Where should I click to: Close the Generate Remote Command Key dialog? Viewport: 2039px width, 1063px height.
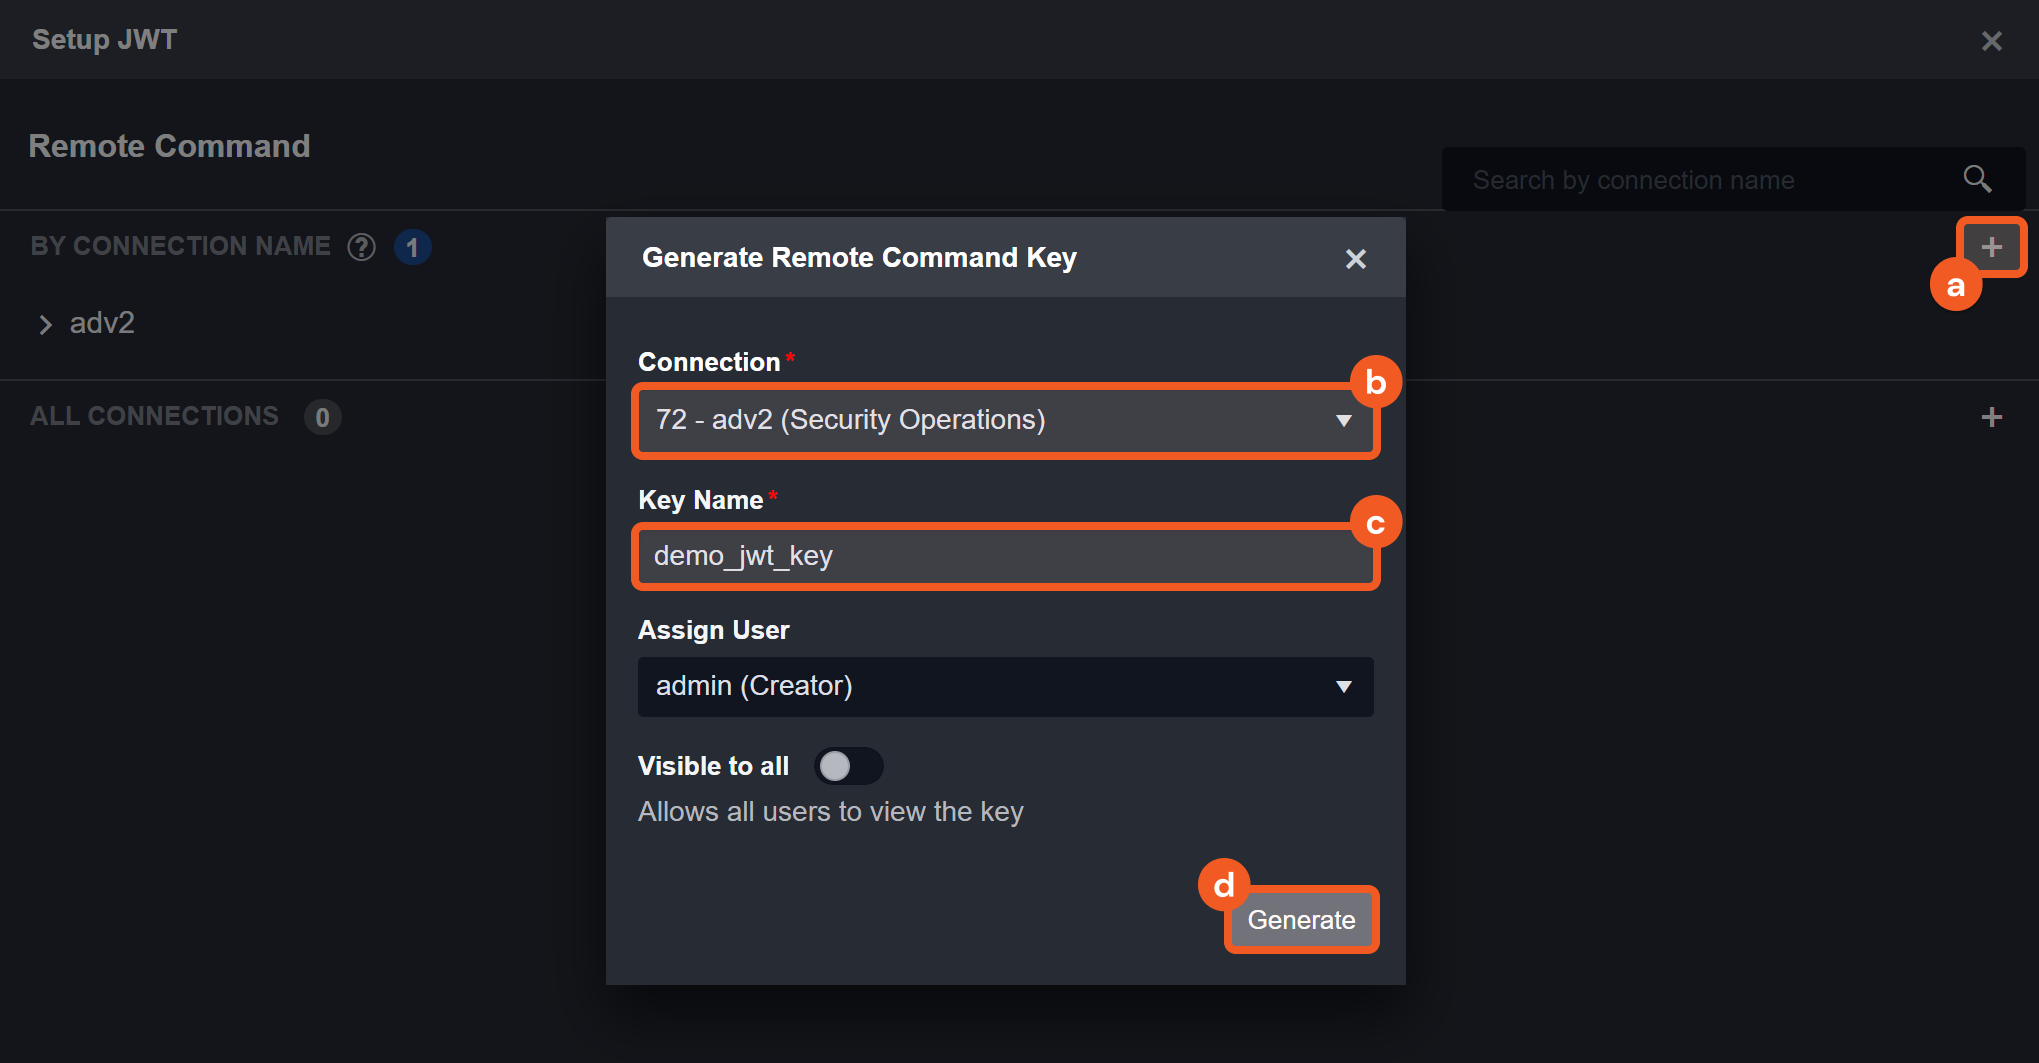click(x=1355, y=259)
